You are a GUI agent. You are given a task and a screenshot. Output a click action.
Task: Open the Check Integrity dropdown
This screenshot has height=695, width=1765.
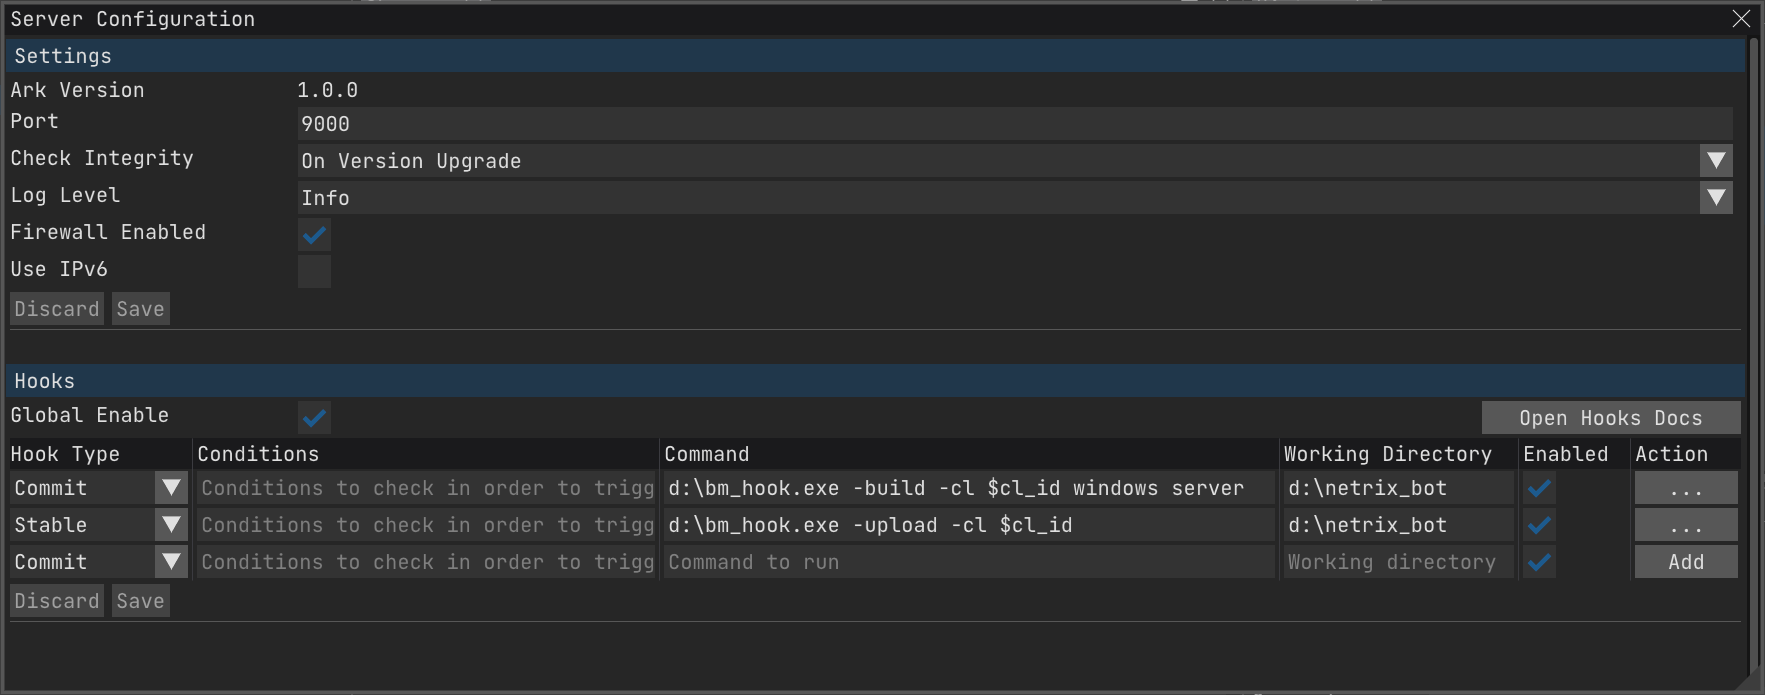(1716, 161)
